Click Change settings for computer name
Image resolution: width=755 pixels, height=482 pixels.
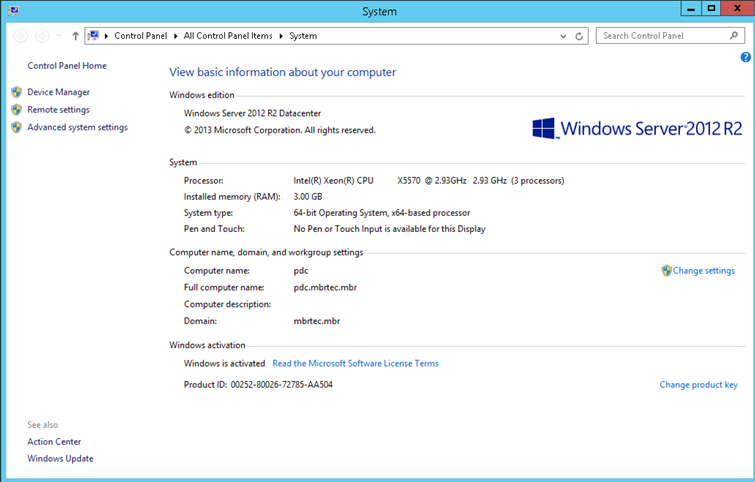tap(703, 271)
